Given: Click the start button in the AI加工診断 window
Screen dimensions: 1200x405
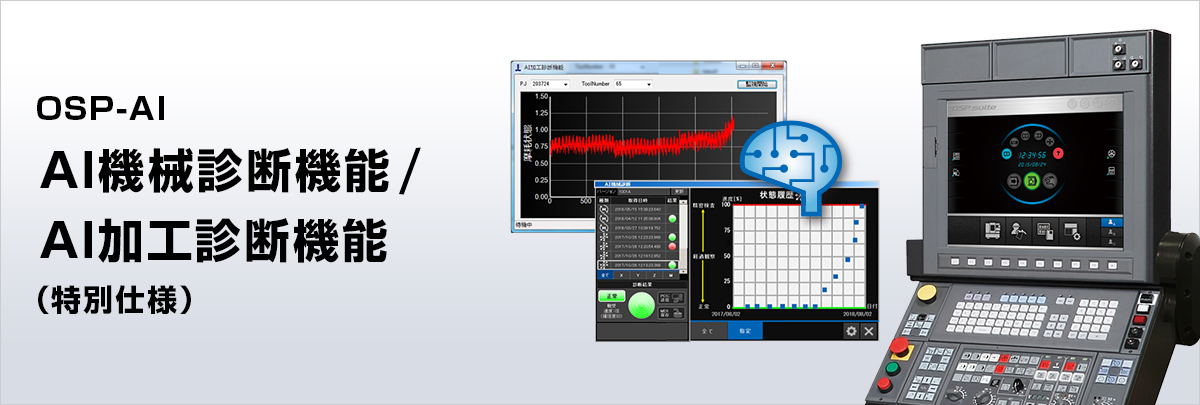Looking at the screenshot, I should 757,84.
